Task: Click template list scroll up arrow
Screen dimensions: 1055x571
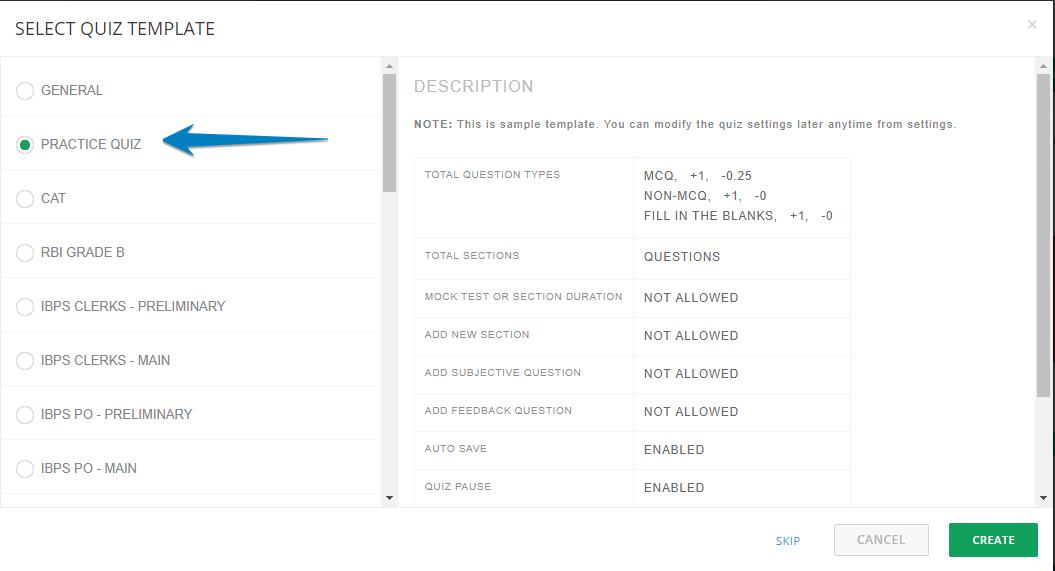Action: 389,66
